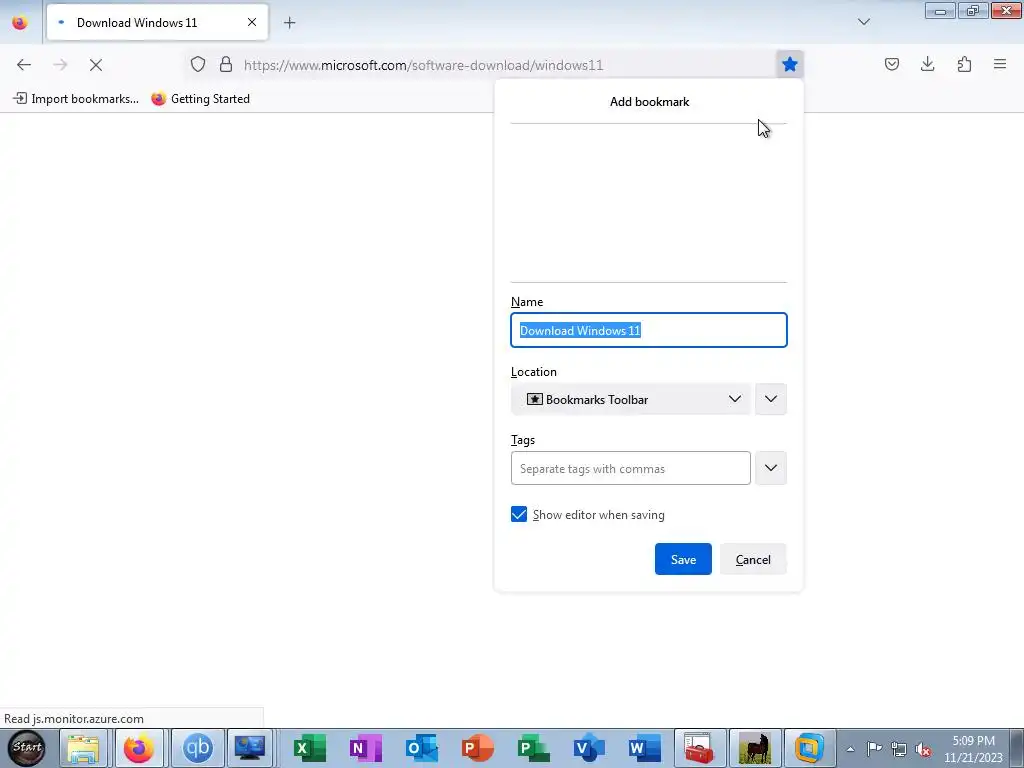
Task: Launch Visio from taskbar
Action: point(588,748)
